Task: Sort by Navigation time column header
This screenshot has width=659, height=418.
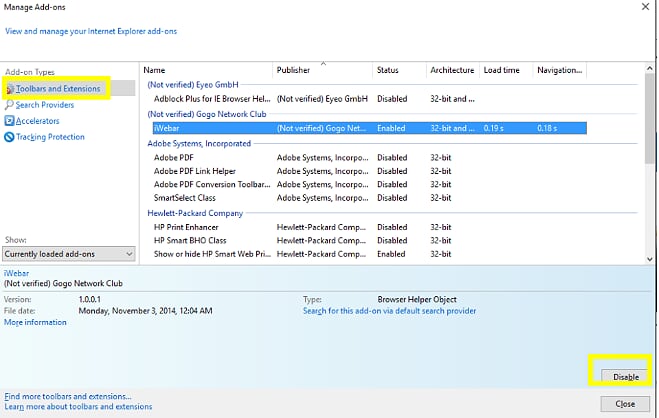Action: 560,70
